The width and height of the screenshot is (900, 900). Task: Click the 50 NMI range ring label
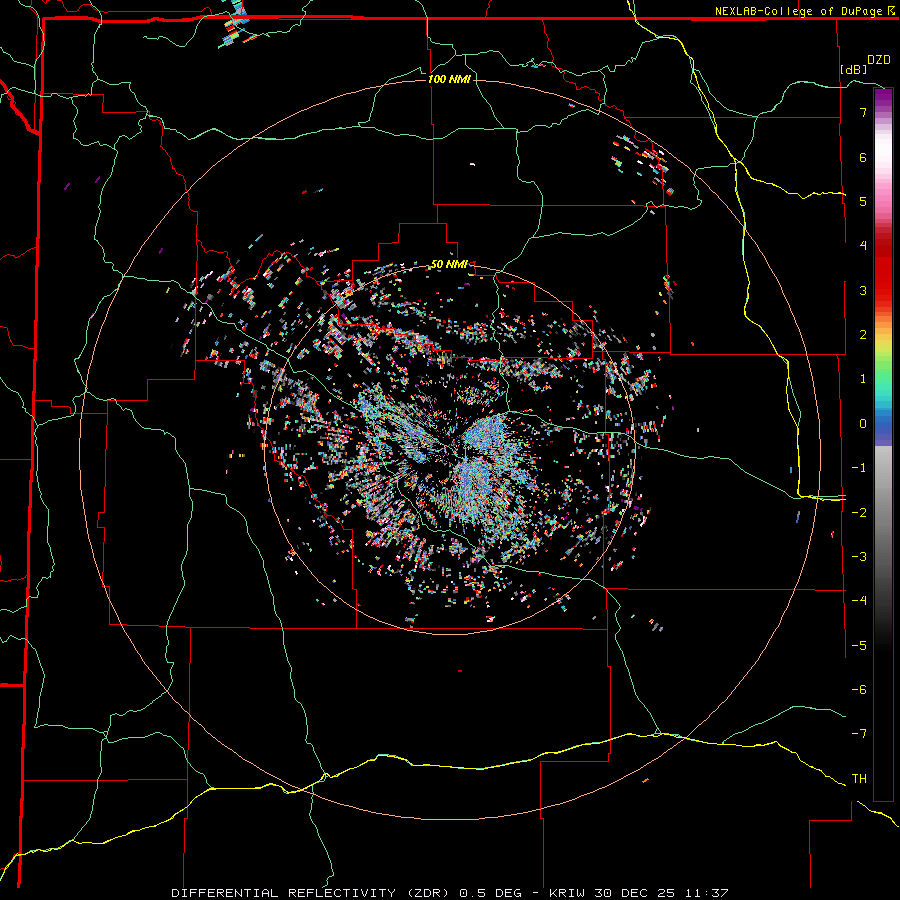click(x=449, y=265)
